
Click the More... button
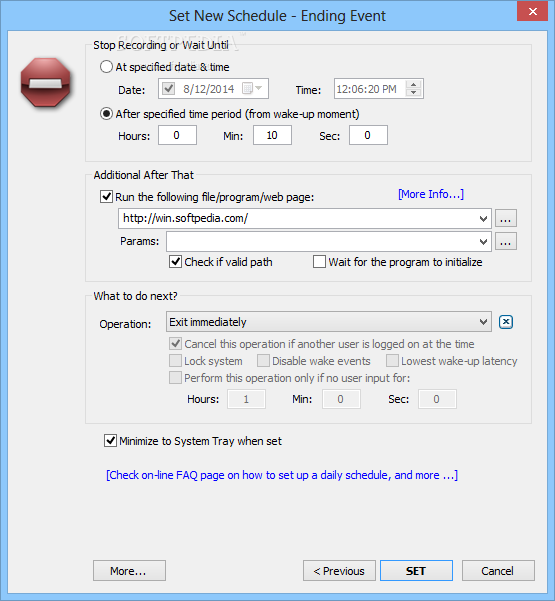tap(129, 571)
